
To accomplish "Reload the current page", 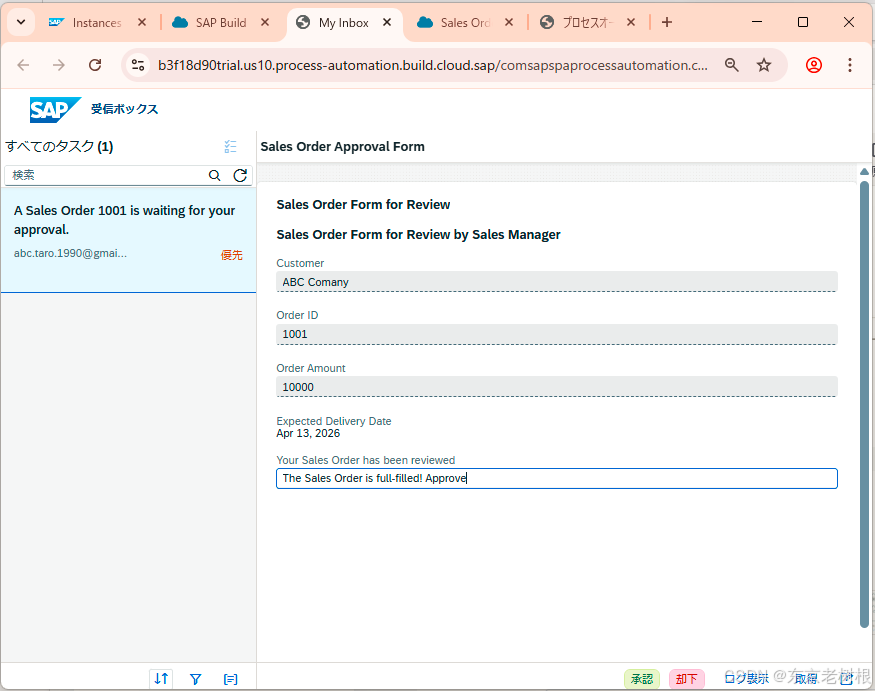I will pyautogui.click(x=95, y=65).
